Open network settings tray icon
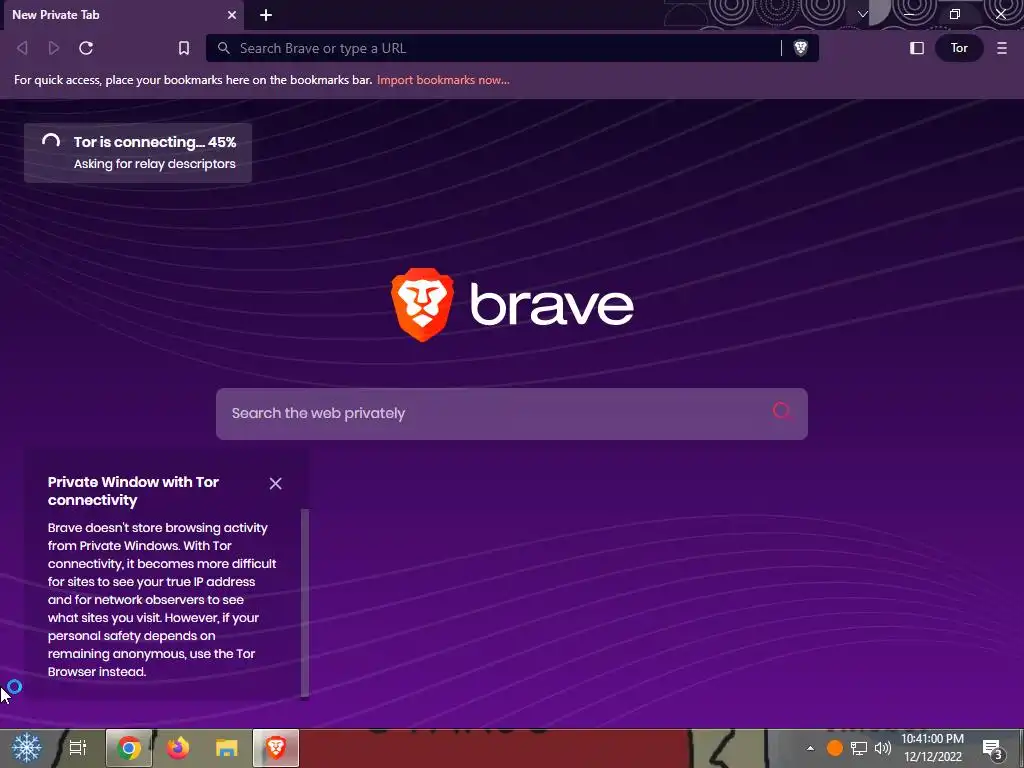Image resolution: width=1024 pixels, height=768 pixels. pos(859,748)
